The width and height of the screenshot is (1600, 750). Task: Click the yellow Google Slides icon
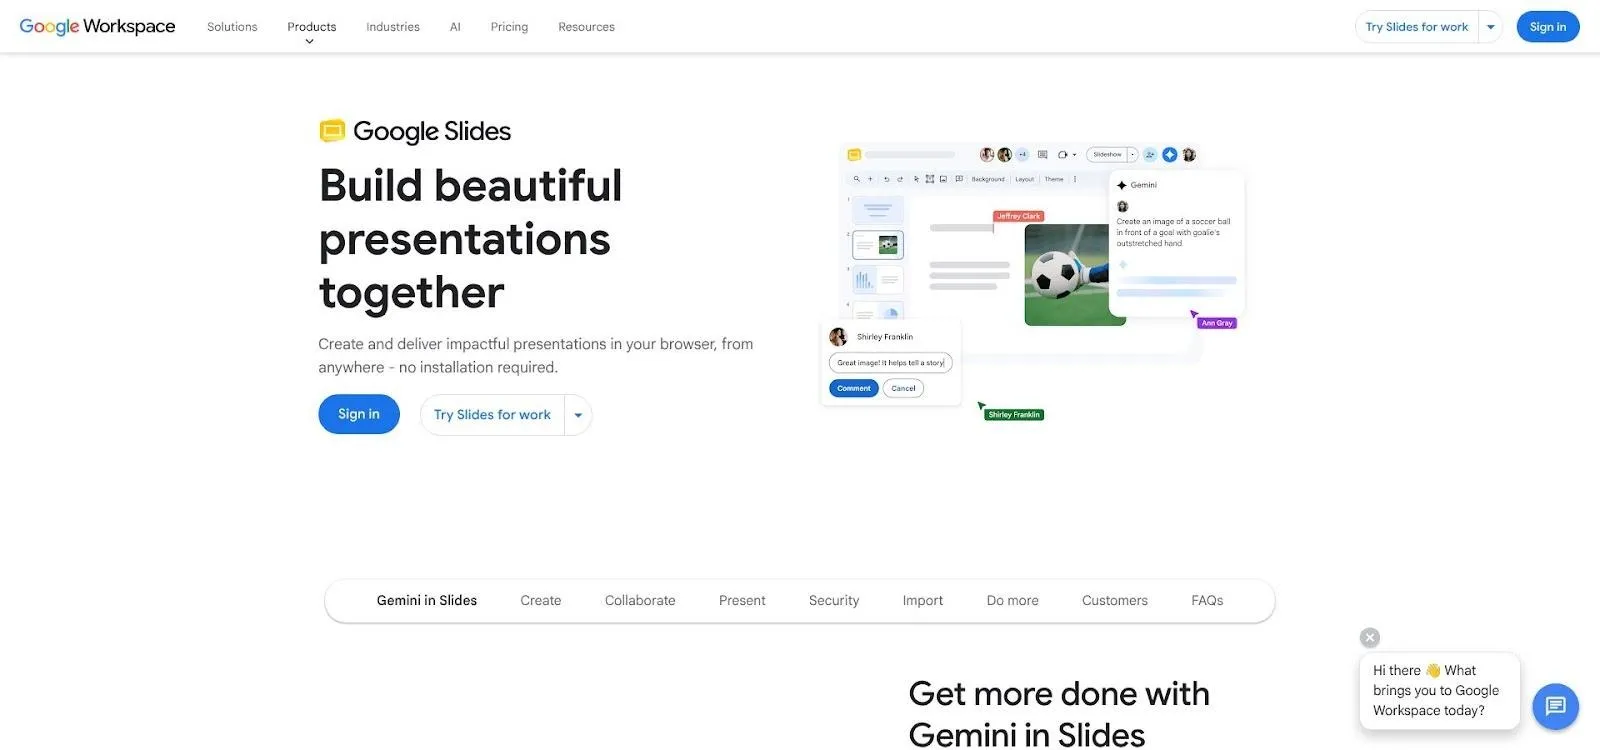point(332,131)
